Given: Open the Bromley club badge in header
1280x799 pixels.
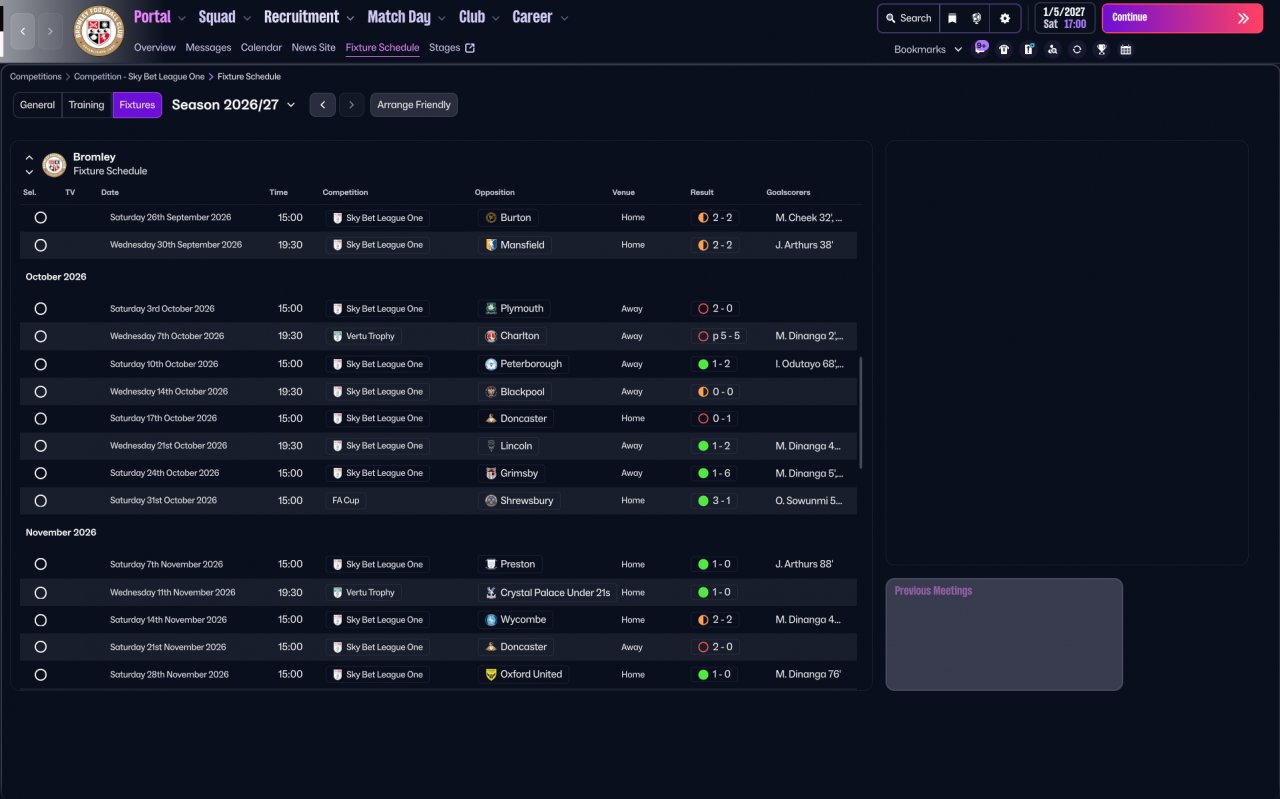Looking at the screenshot, I should (99, 31).
